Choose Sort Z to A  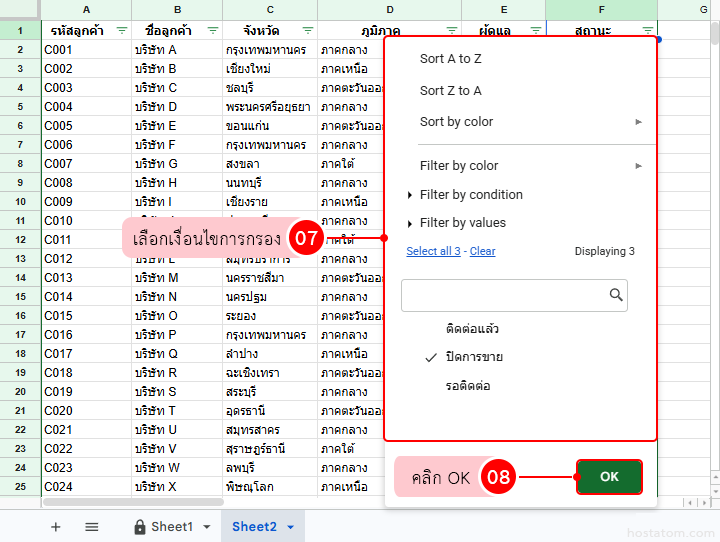(450, 90)
